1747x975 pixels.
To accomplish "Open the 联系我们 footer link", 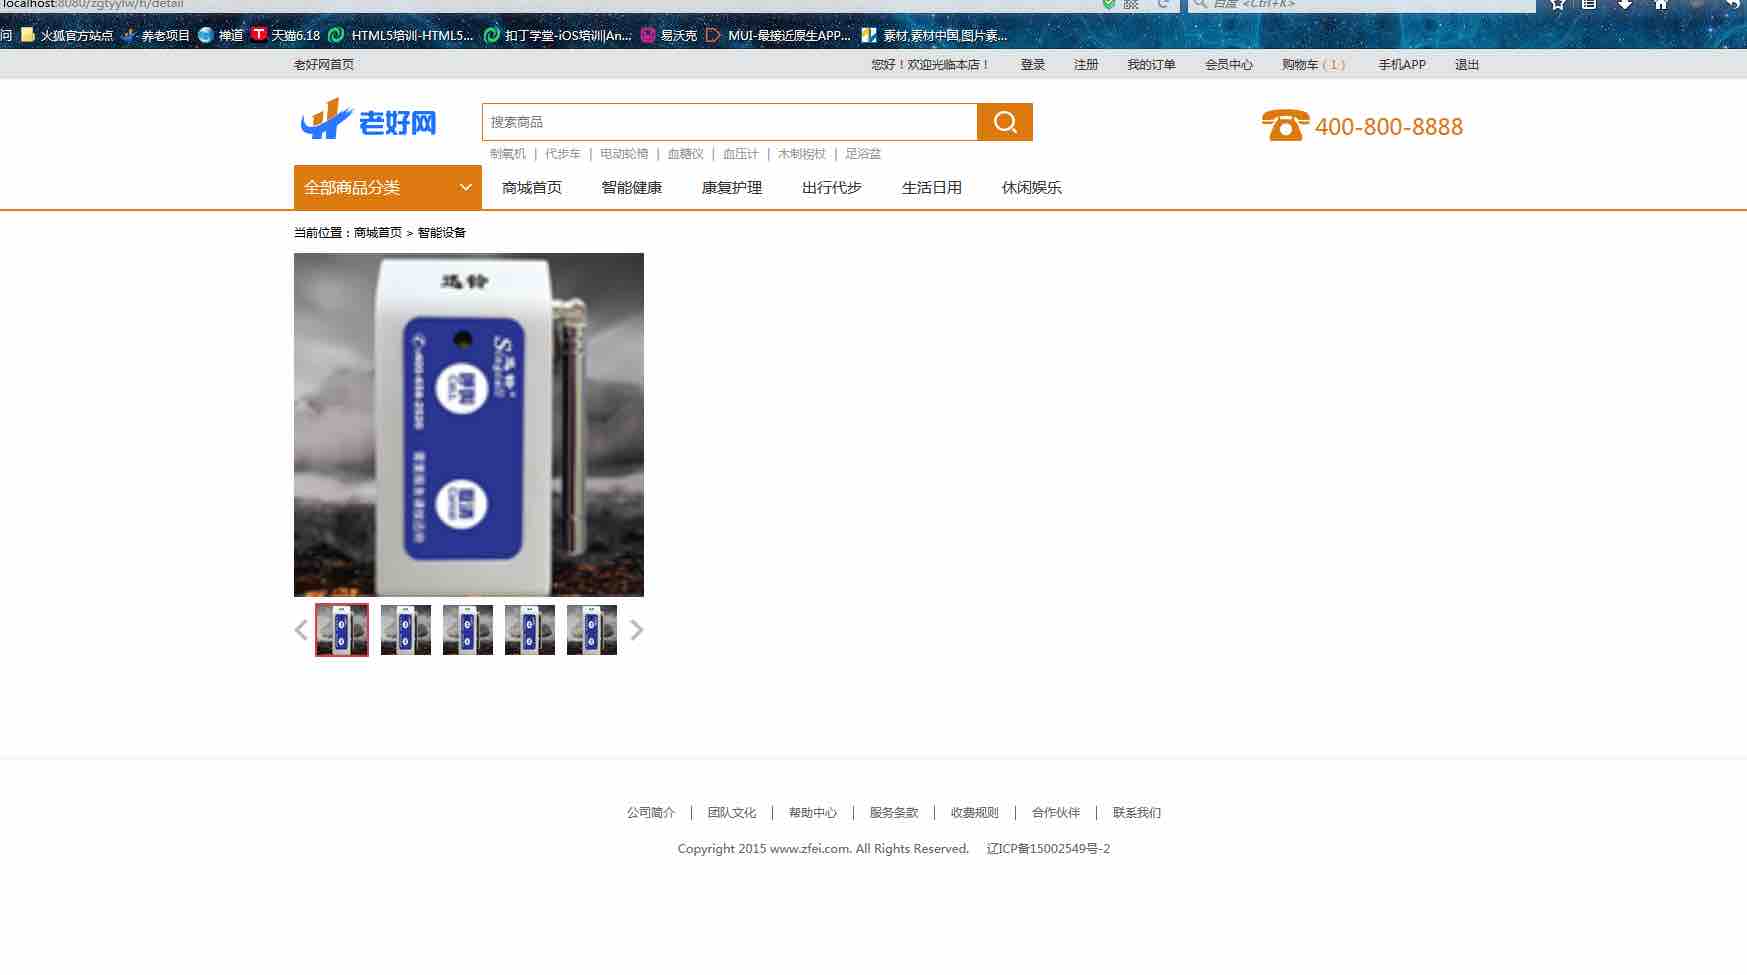I will tap(1136, 813).
